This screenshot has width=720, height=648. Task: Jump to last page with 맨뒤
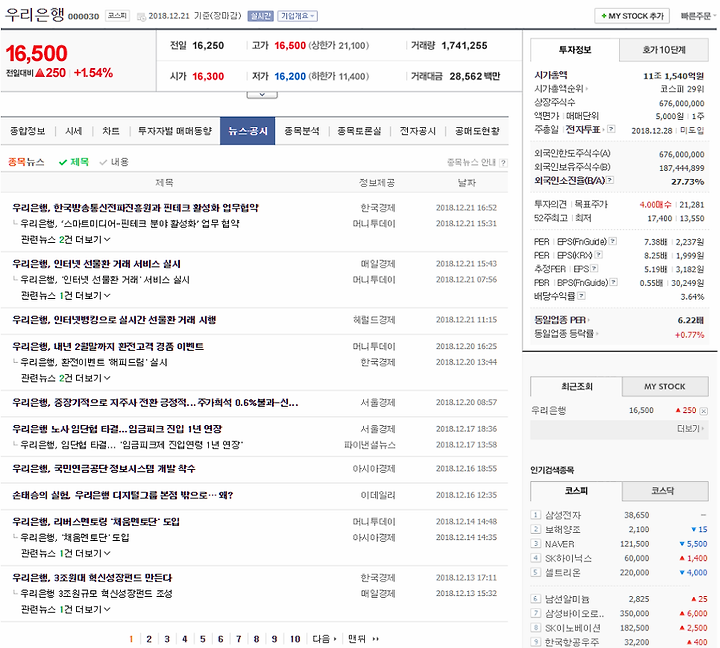point(363,639)
